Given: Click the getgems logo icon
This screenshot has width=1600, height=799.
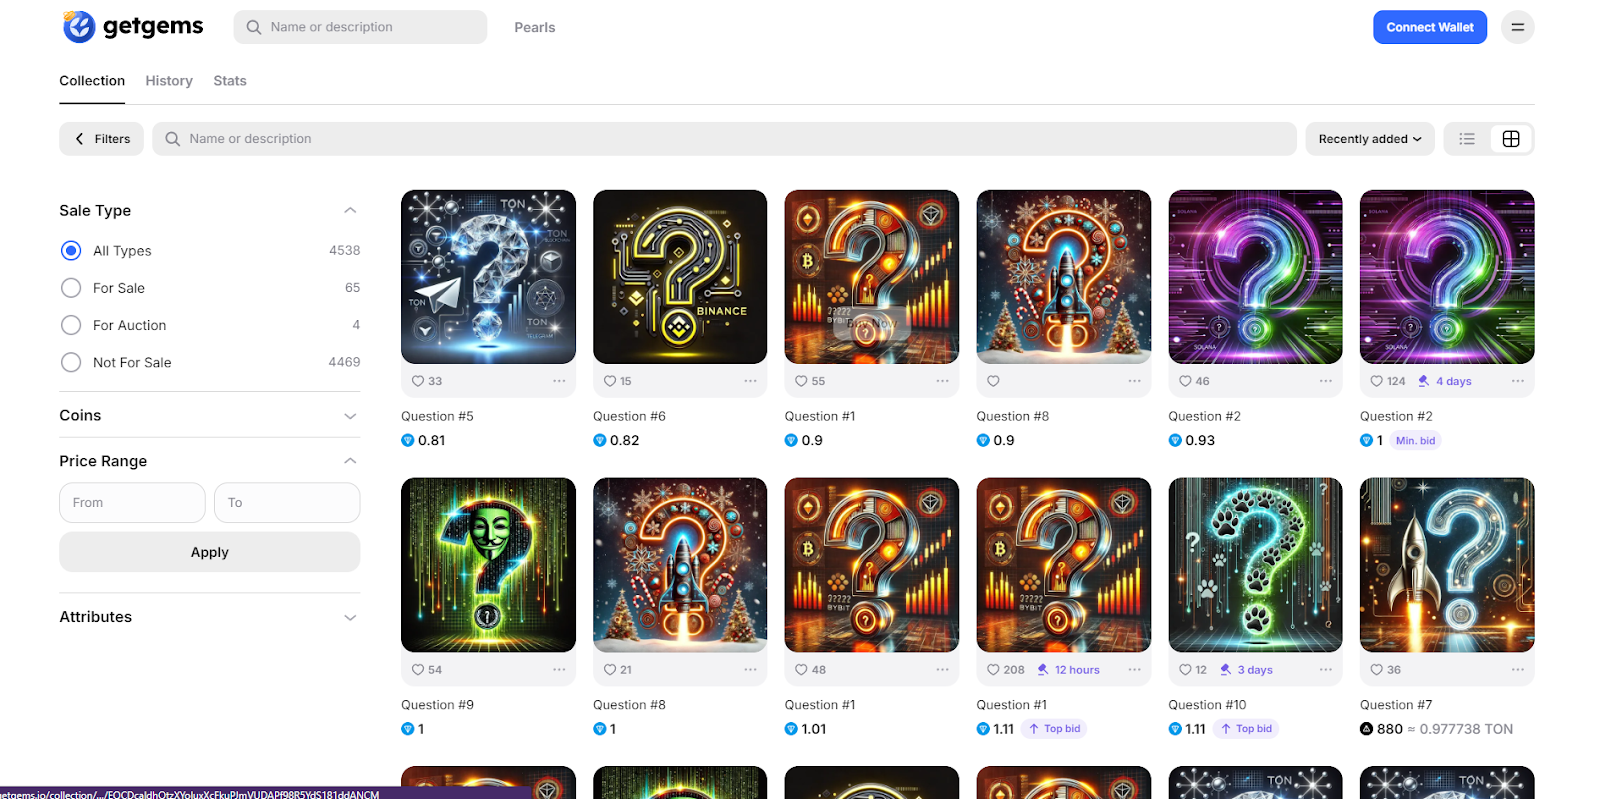Looking at the screenshot, I should 79,27.
